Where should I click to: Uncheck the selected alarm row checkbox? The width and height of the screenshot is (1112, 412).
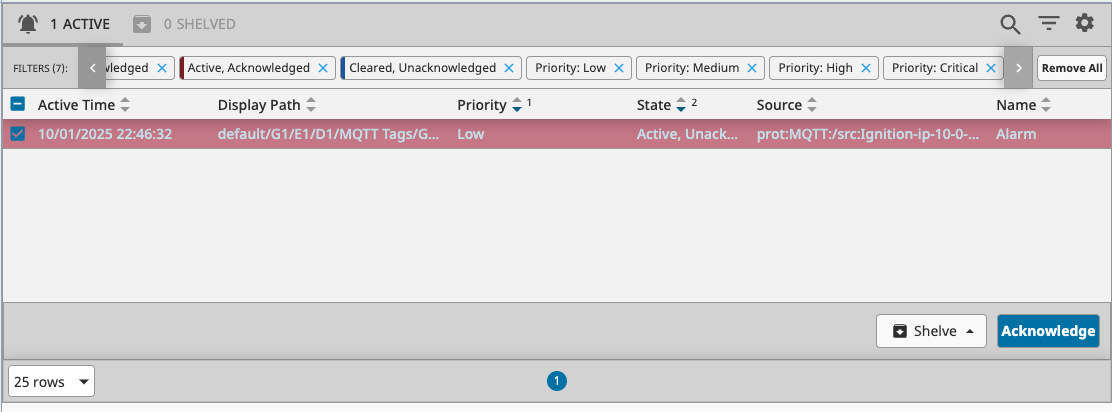click(18, 134)
